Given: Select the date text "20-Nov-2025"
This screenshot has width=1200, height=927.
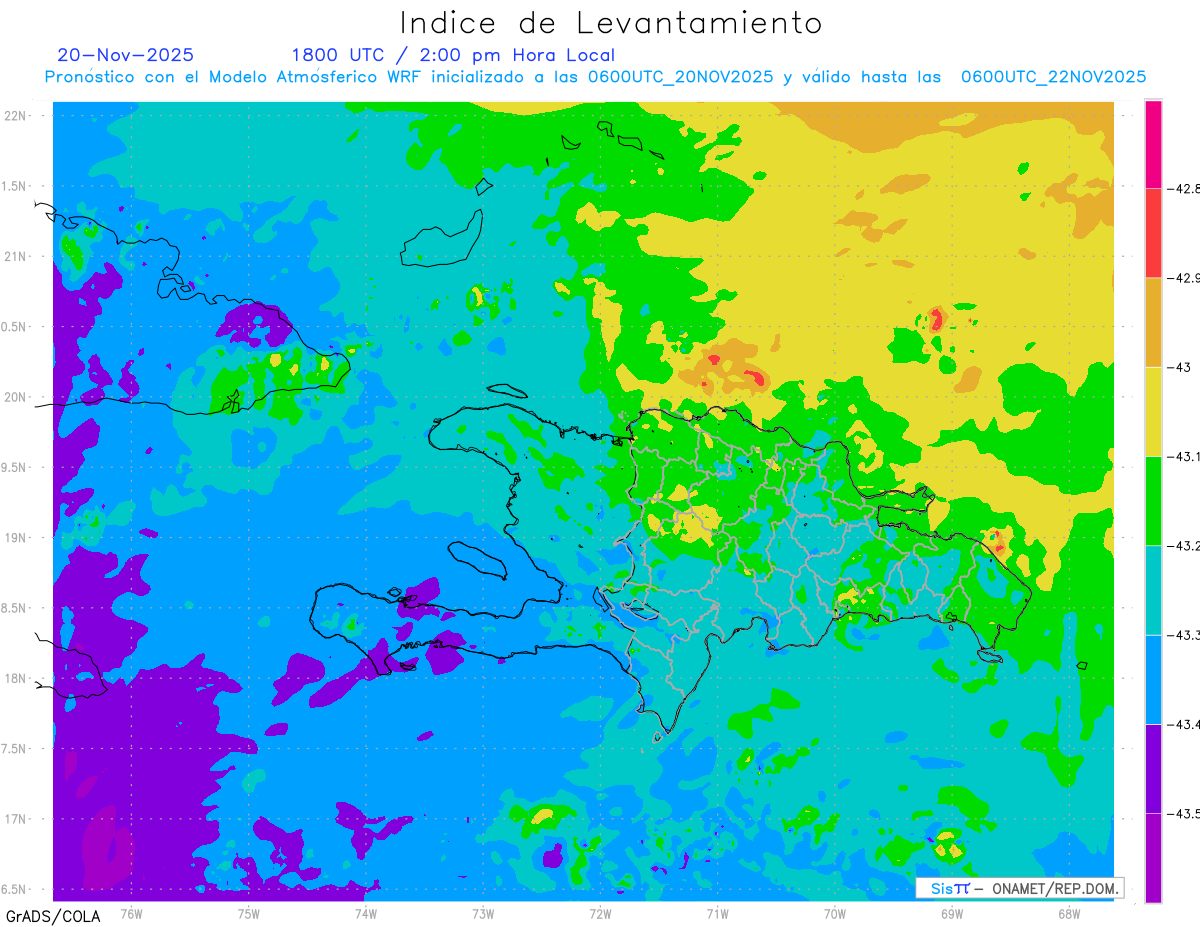Looking at the screenshot, I should click(x=125, y=55).
